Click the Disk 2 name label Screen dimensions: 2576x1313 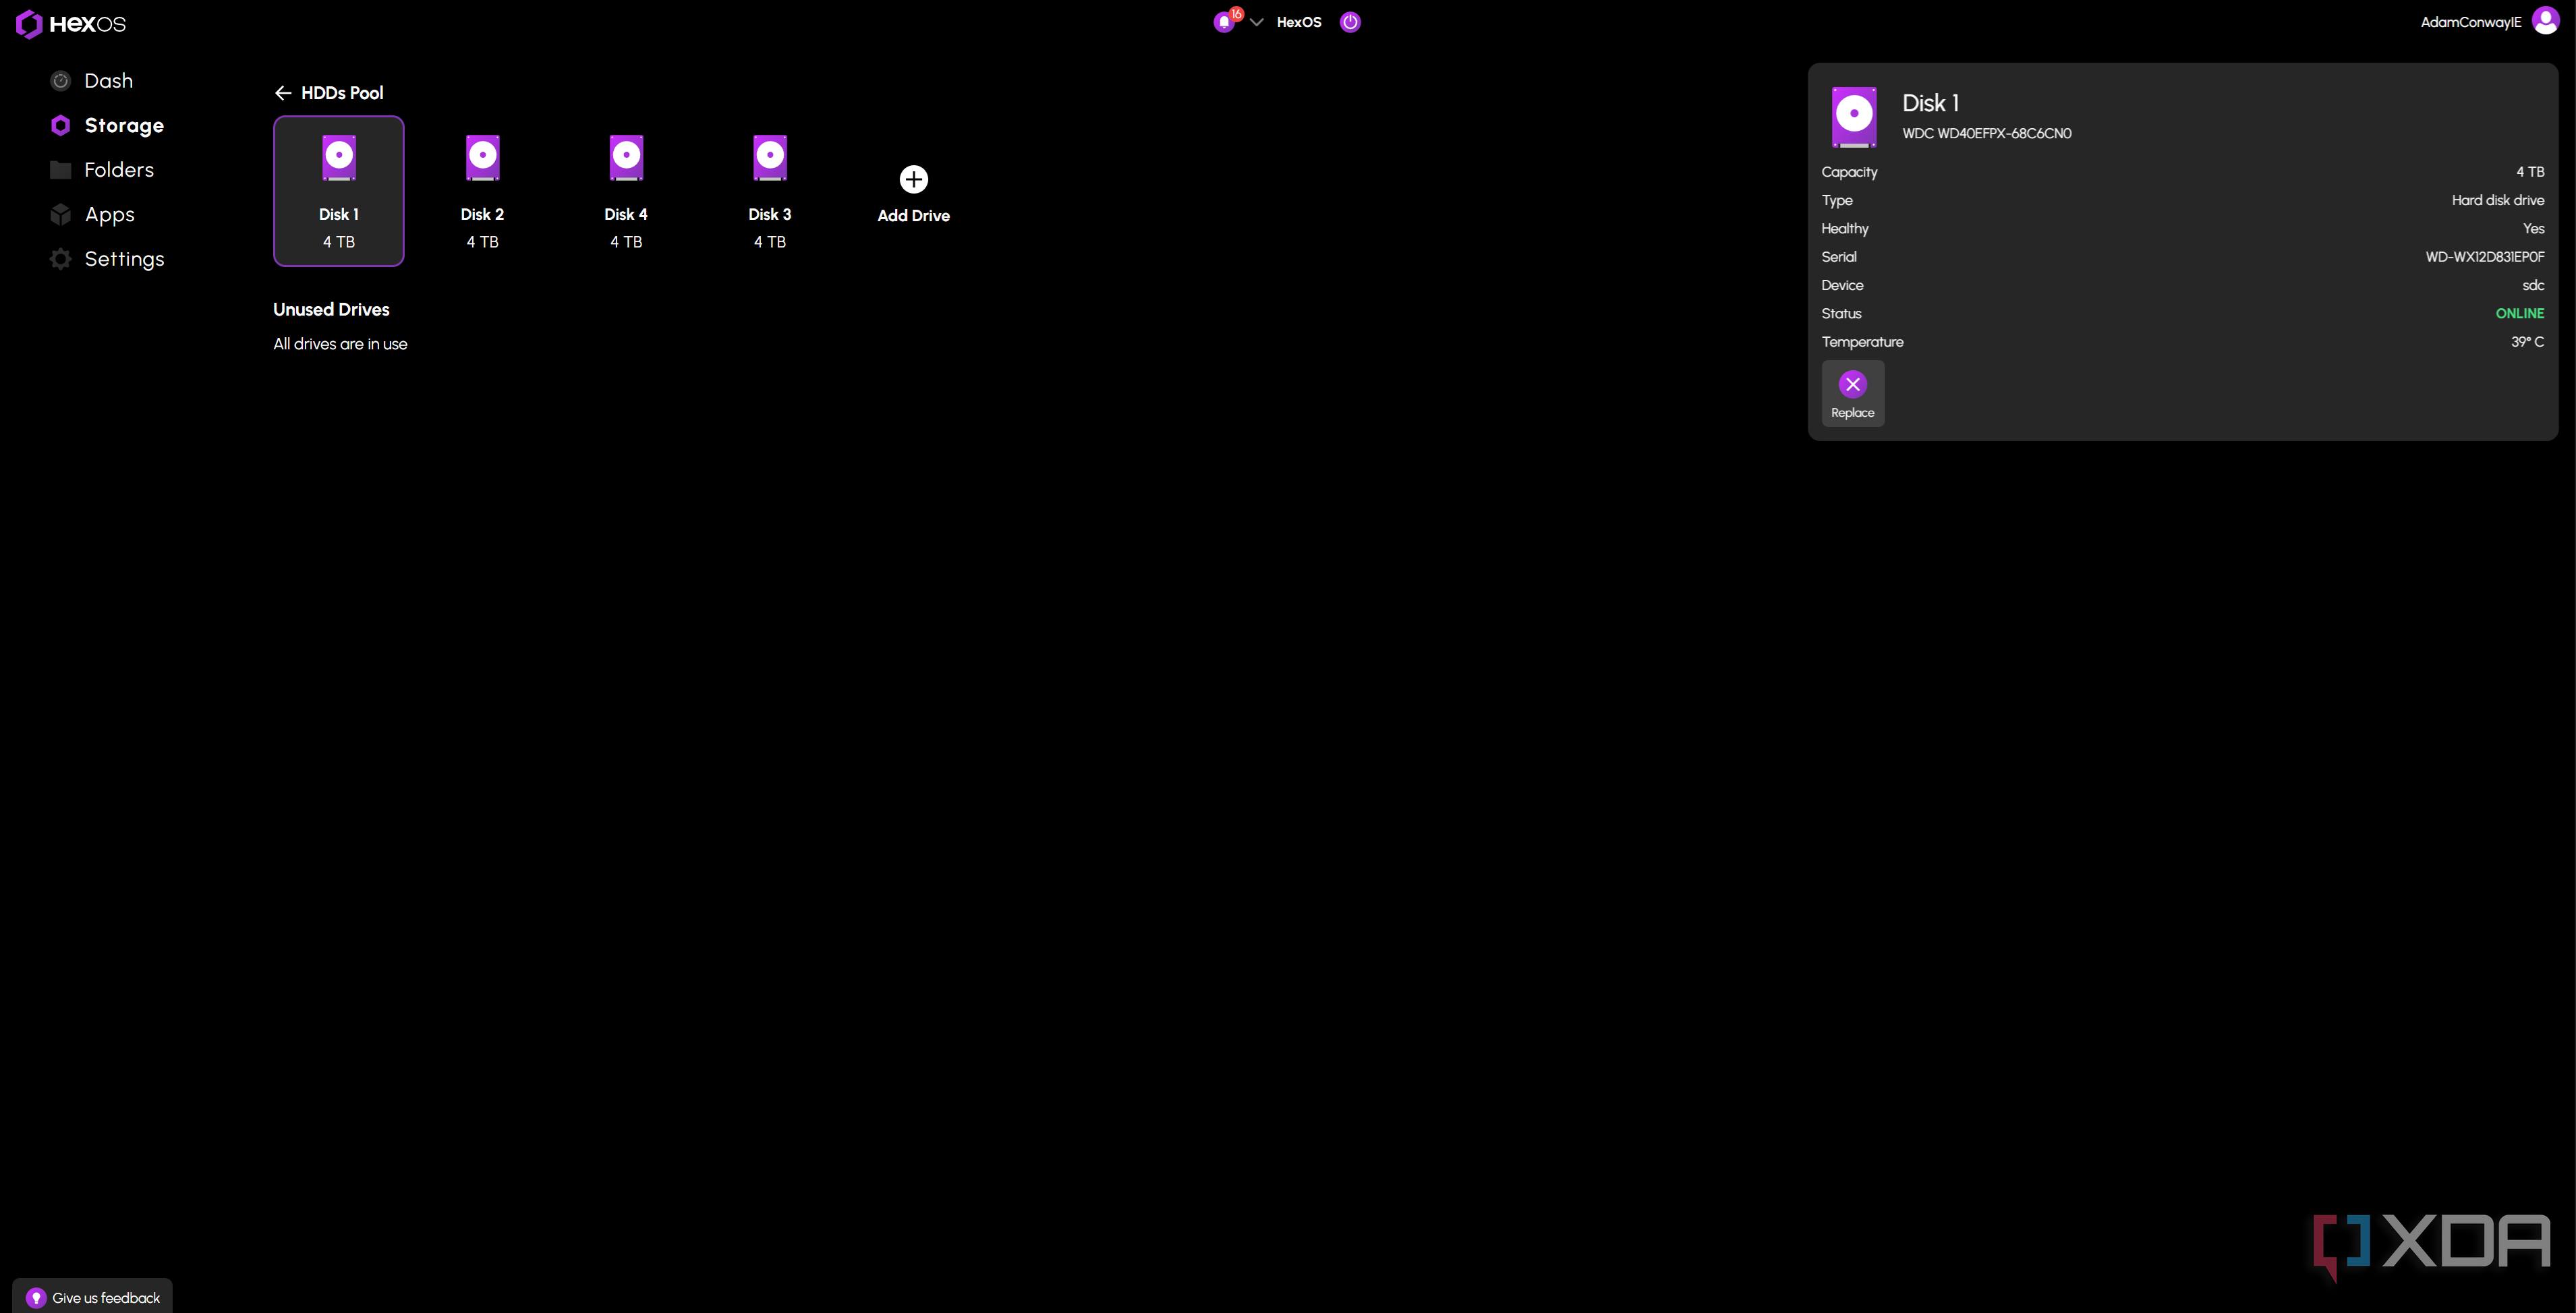coord(483,215)
